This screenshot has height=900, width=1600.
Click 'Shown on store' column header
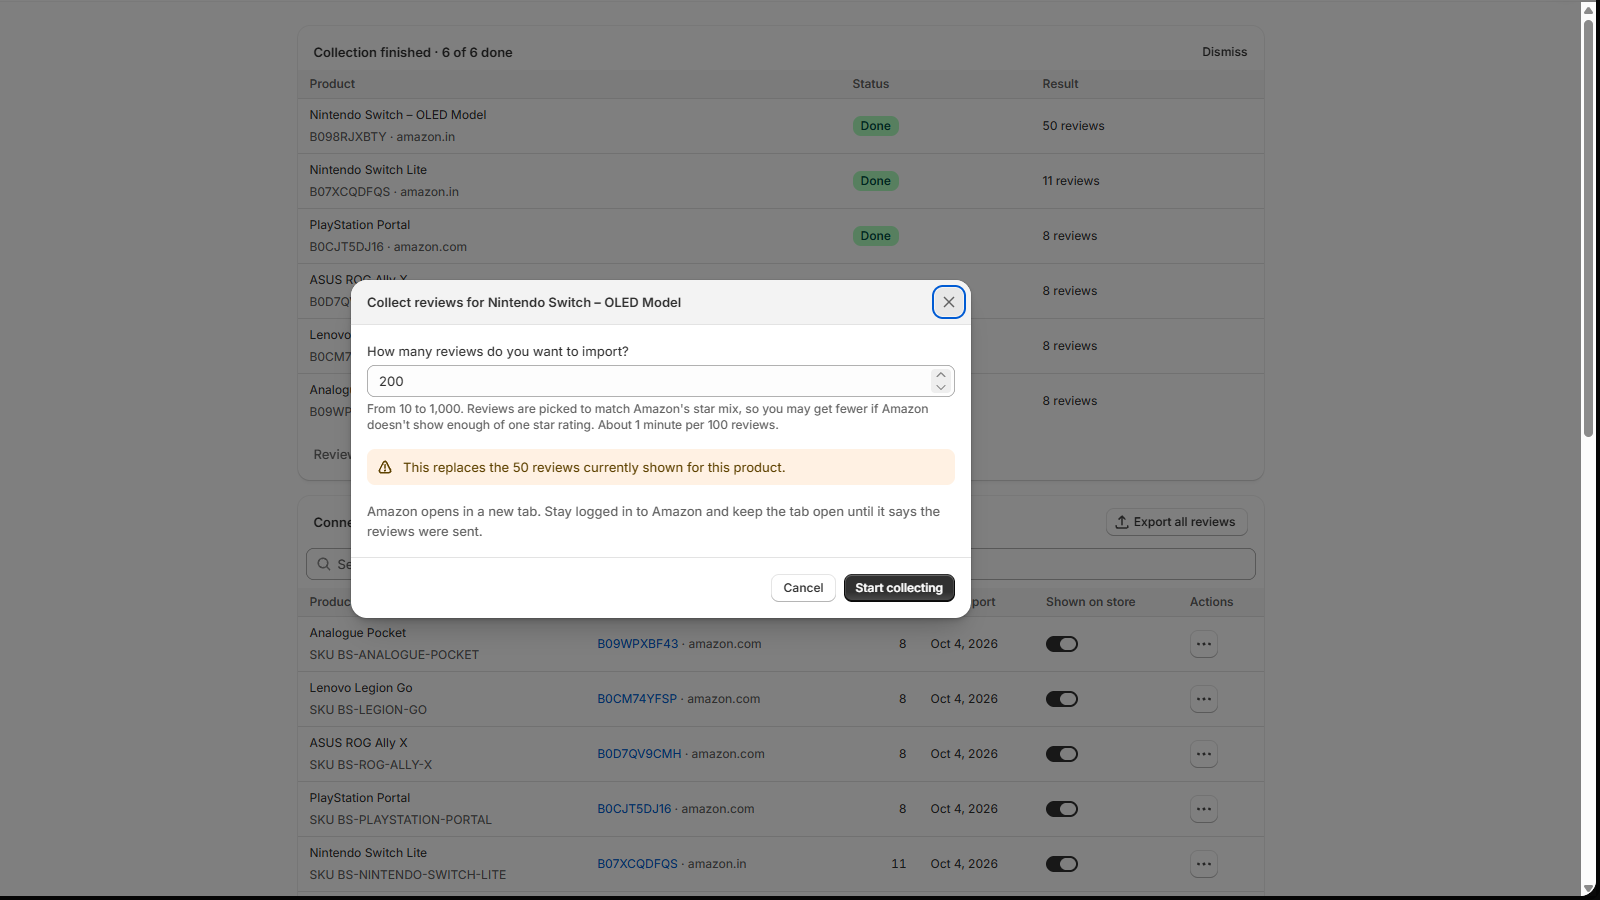[1090, 602]
